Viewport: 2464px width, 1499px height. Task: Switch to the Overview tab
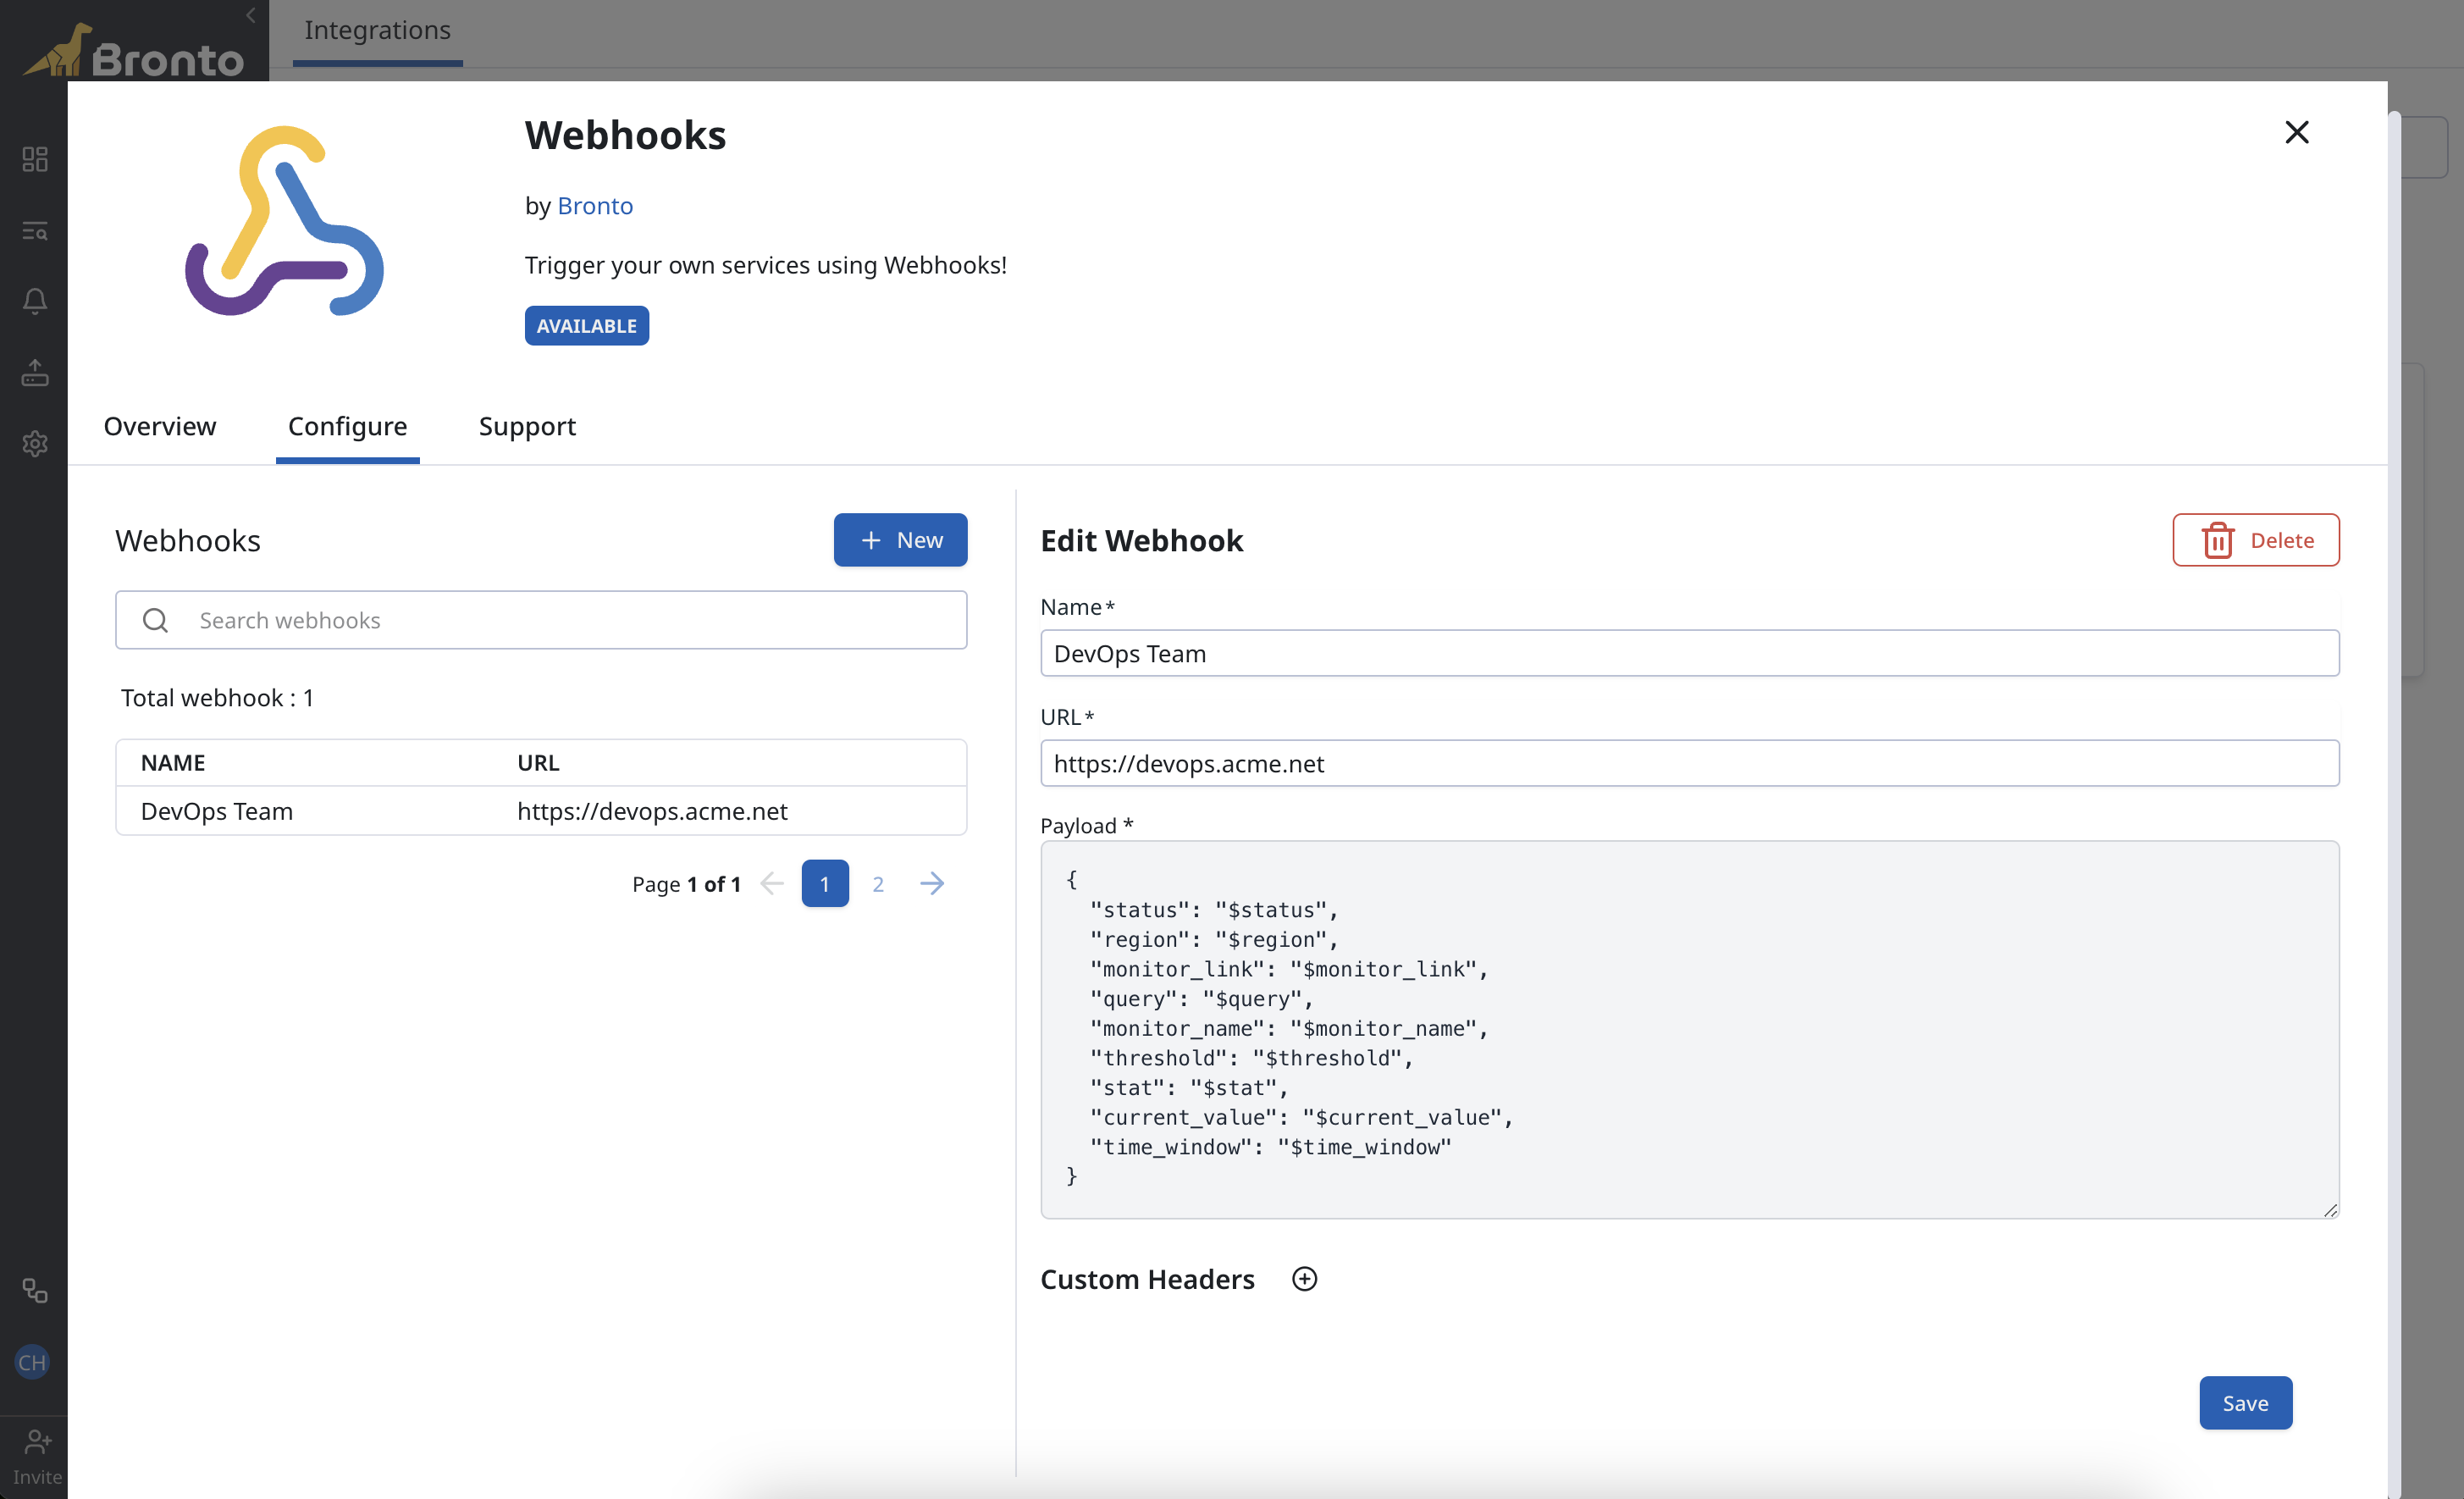click(160, 426)
